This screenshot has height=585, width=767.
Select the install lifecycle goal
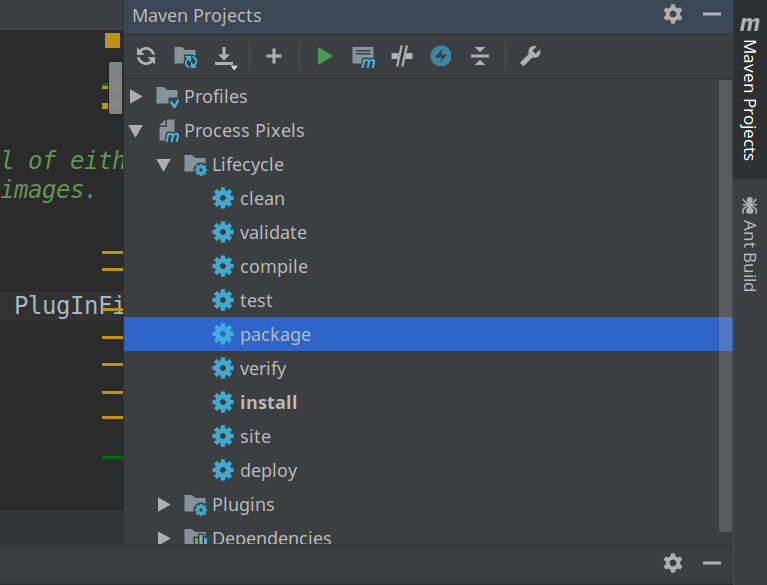point(268,403)
